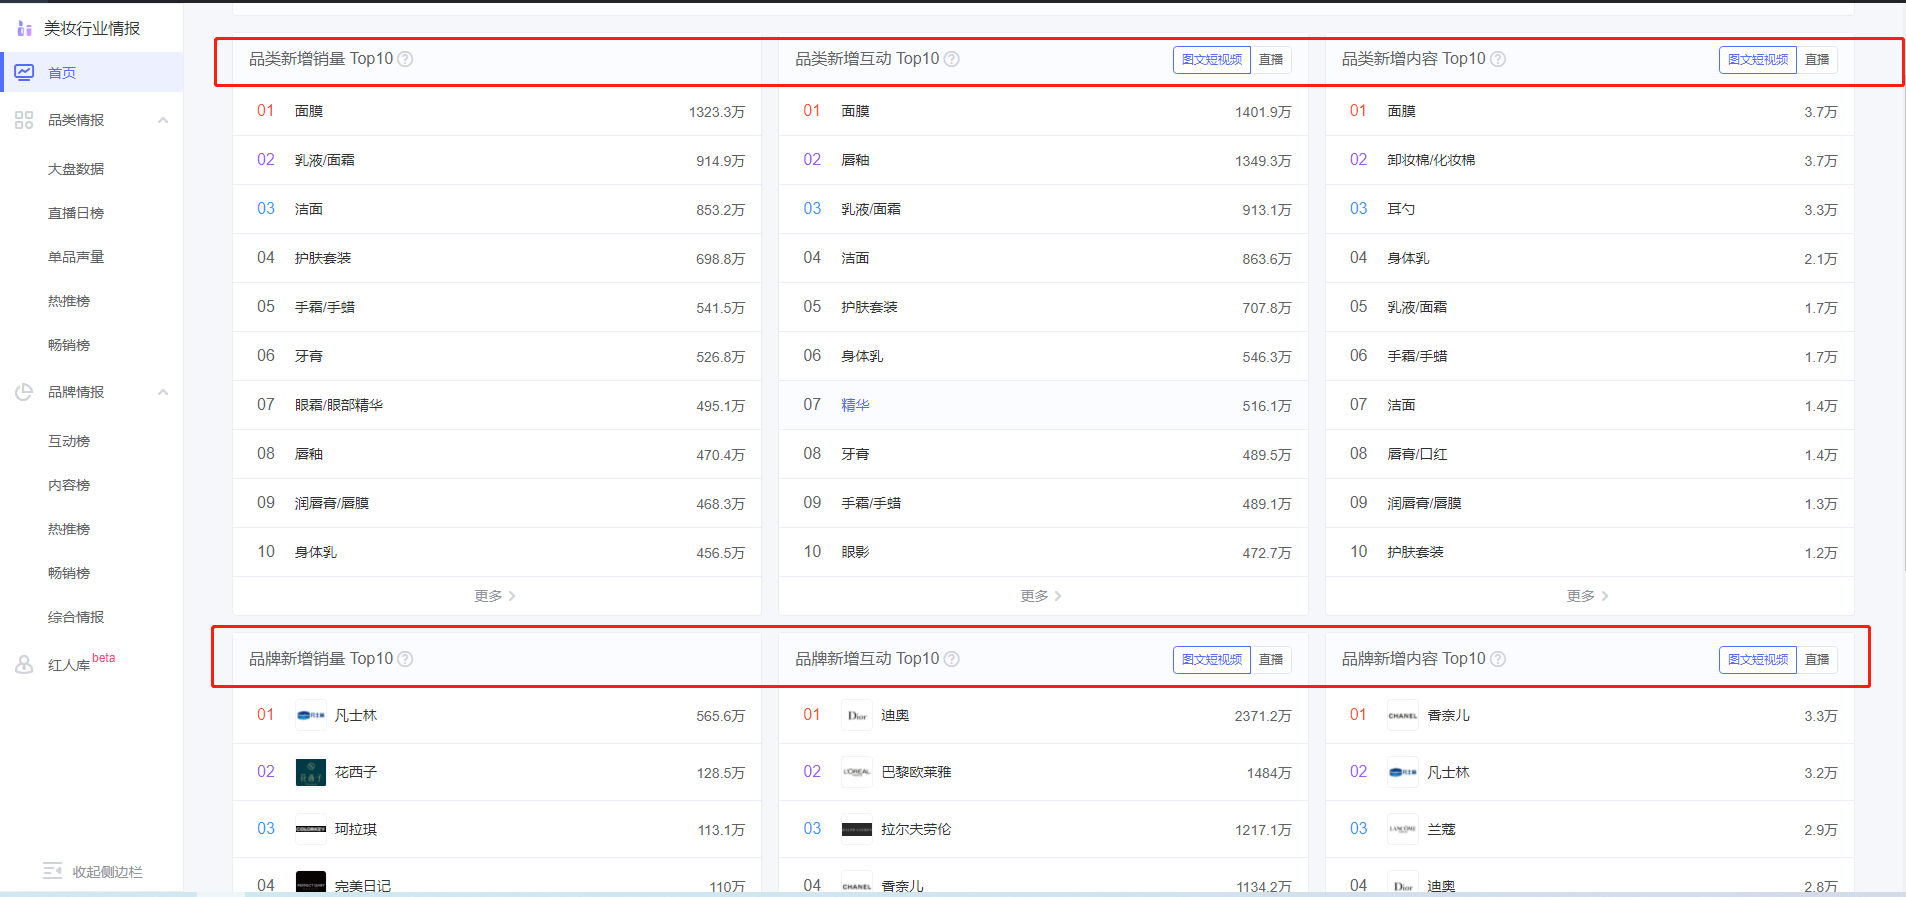The width and height of the screenshot is (1906, 897).
Task: Click 卸妆棉/化妆棉 in content list
Action: (1431, 160)
